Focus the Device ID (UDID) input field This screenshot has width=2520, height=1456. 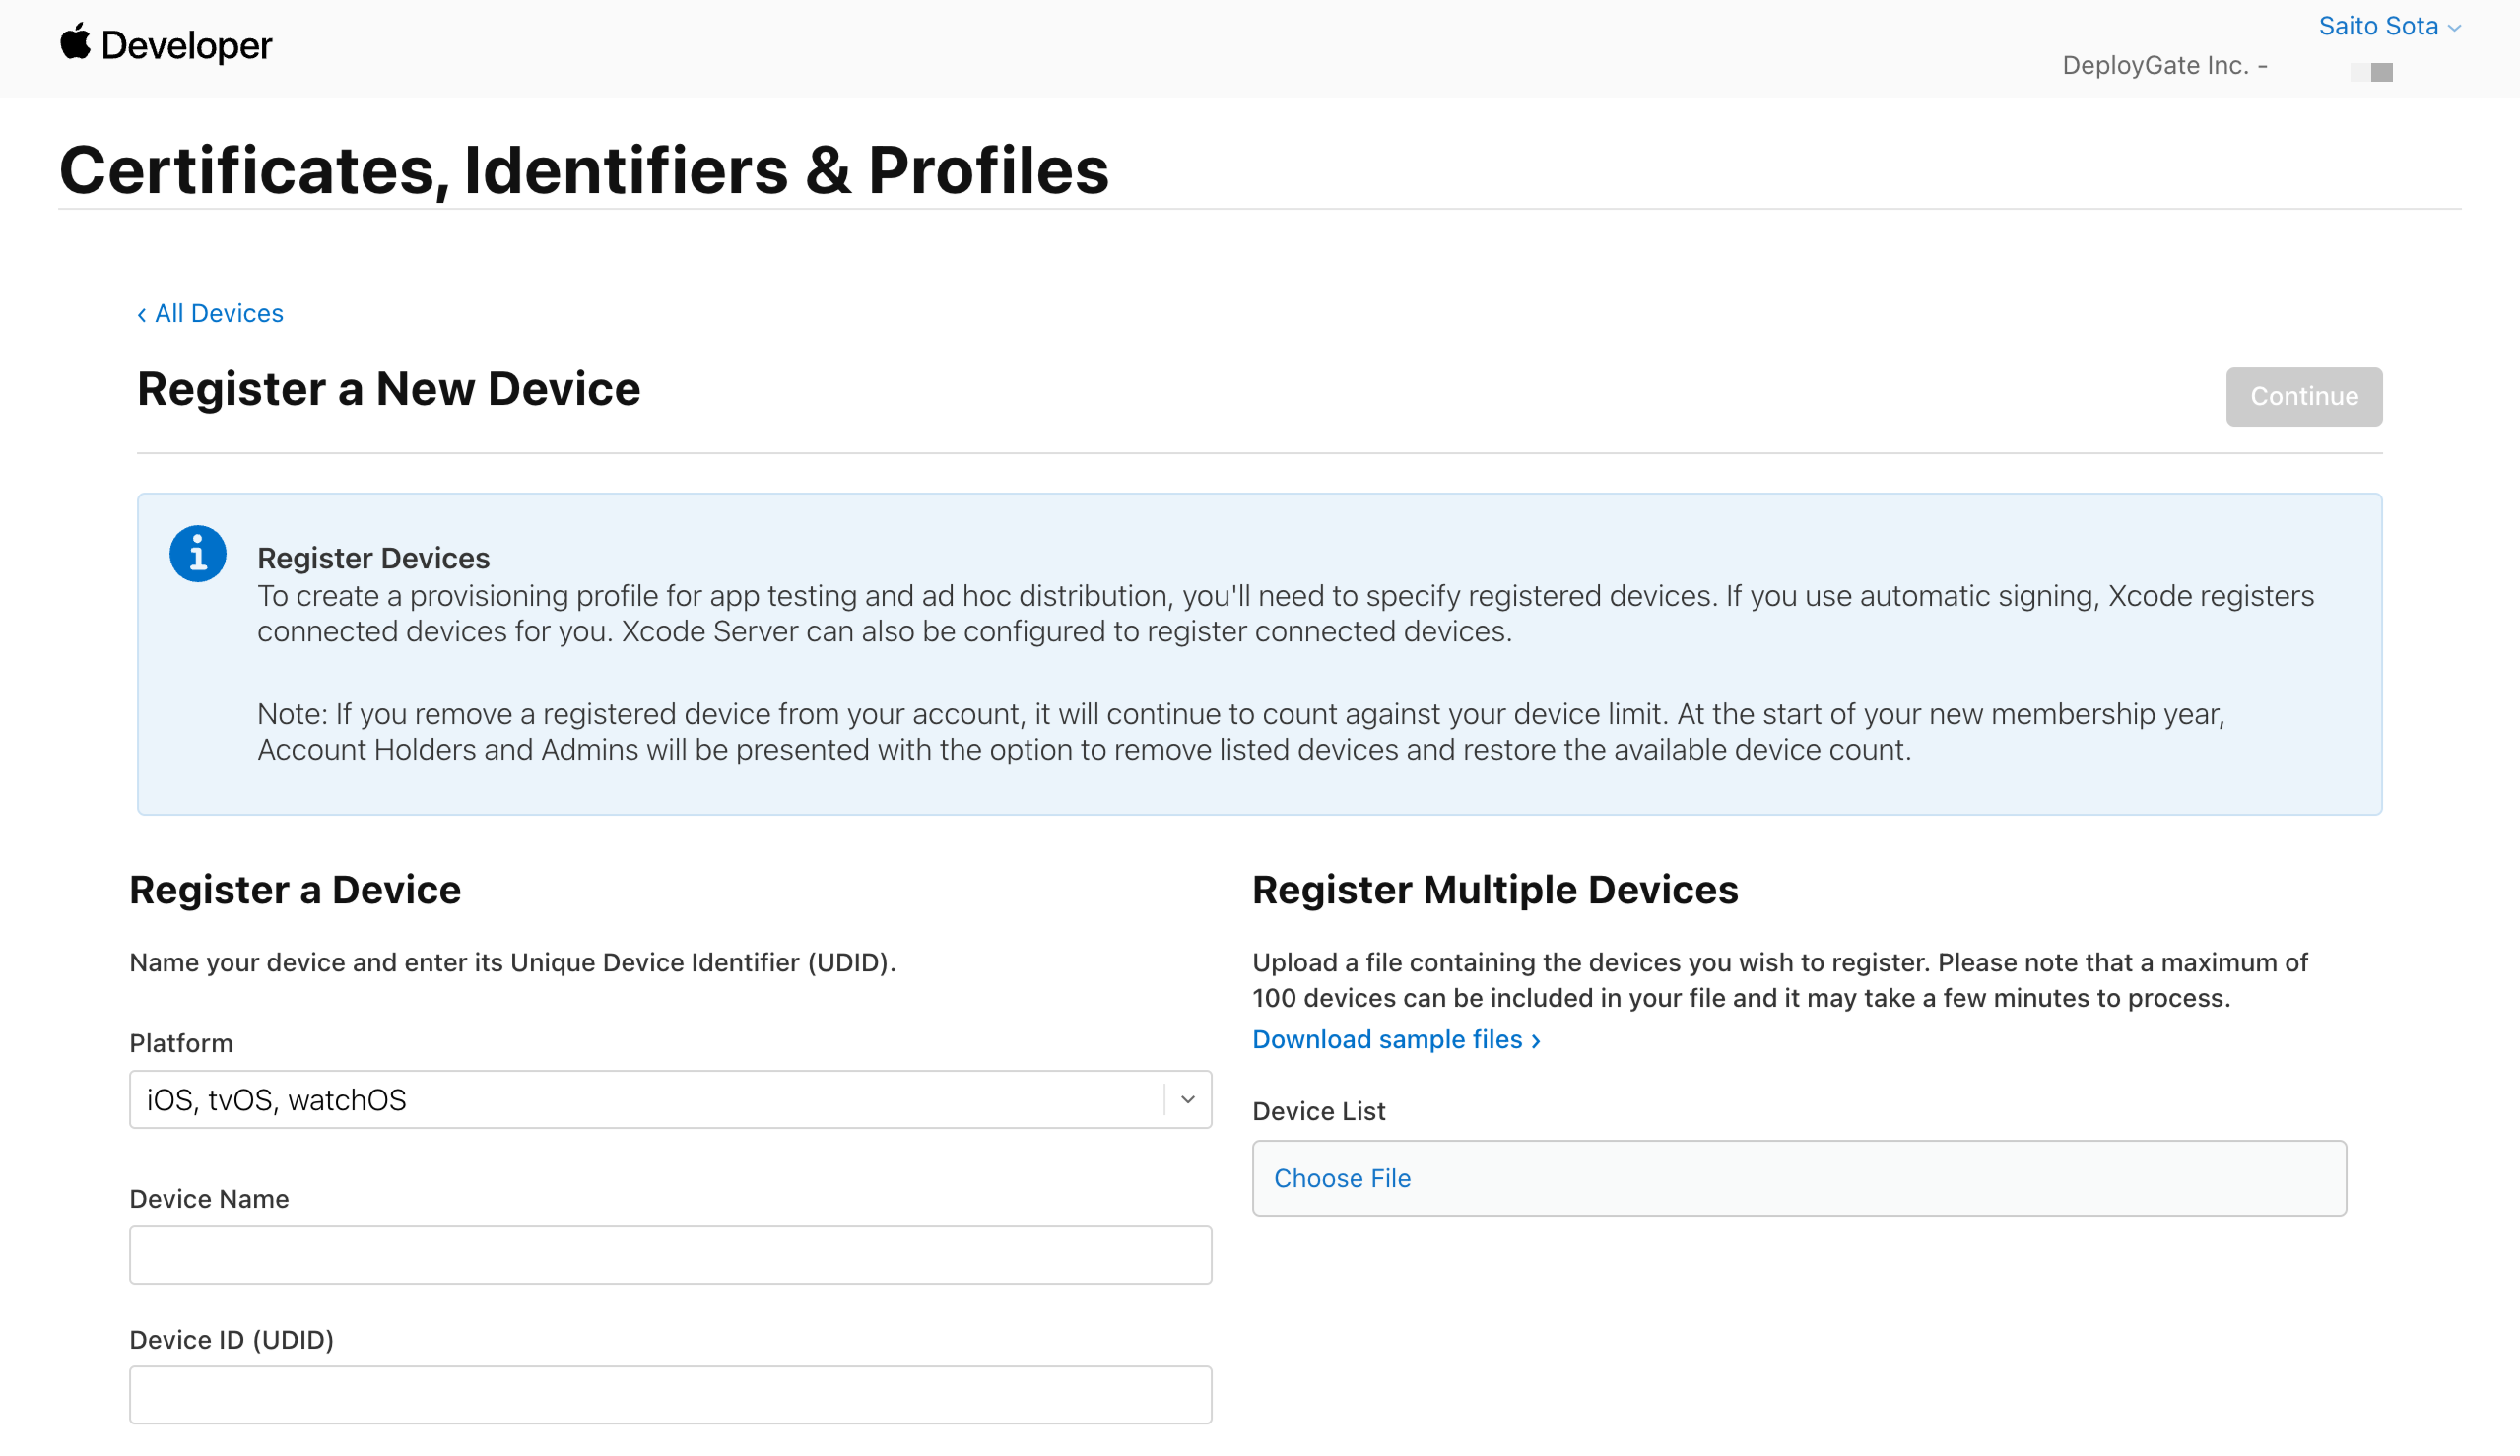pos(670,1393)
